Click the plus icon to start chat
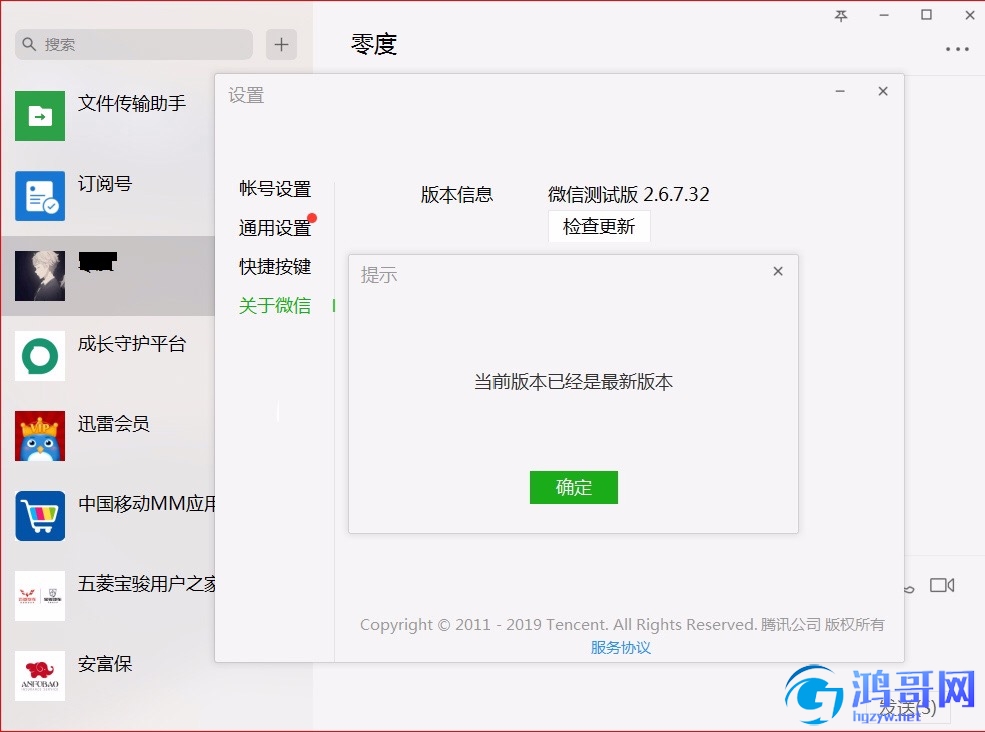This screenshot has width=985, height=732. click(281, 44)
